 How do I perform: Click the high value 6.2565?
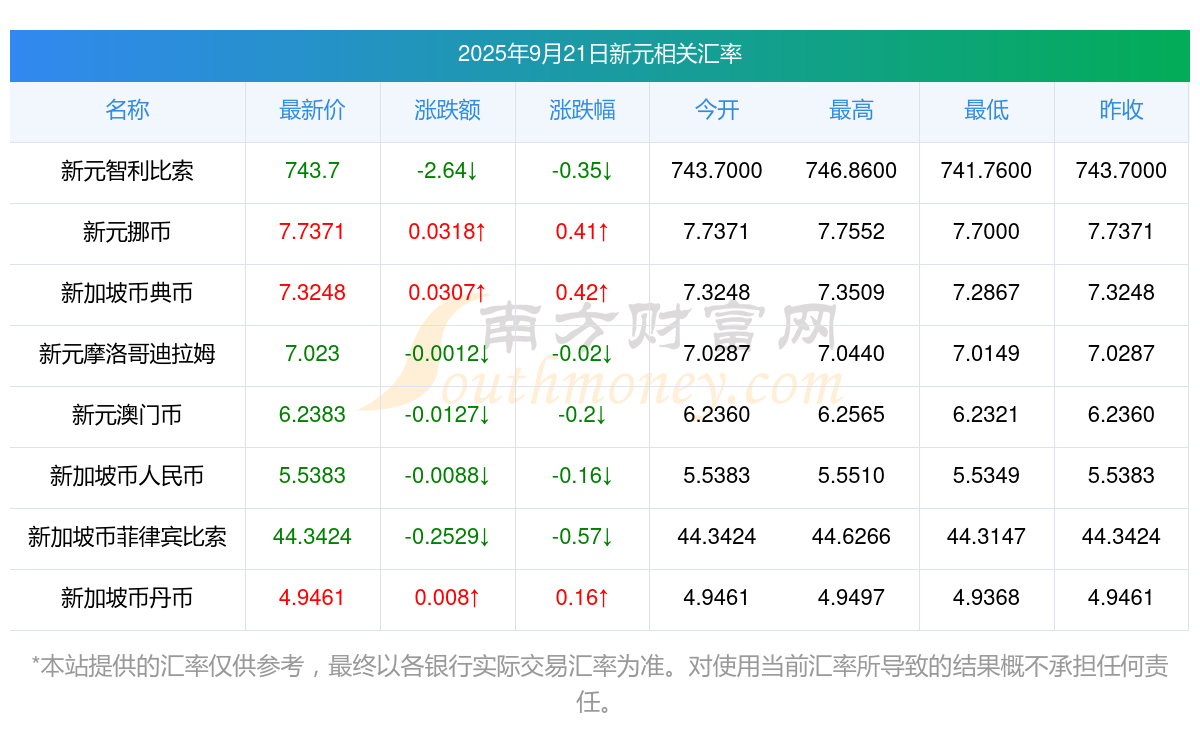point(851,415)
